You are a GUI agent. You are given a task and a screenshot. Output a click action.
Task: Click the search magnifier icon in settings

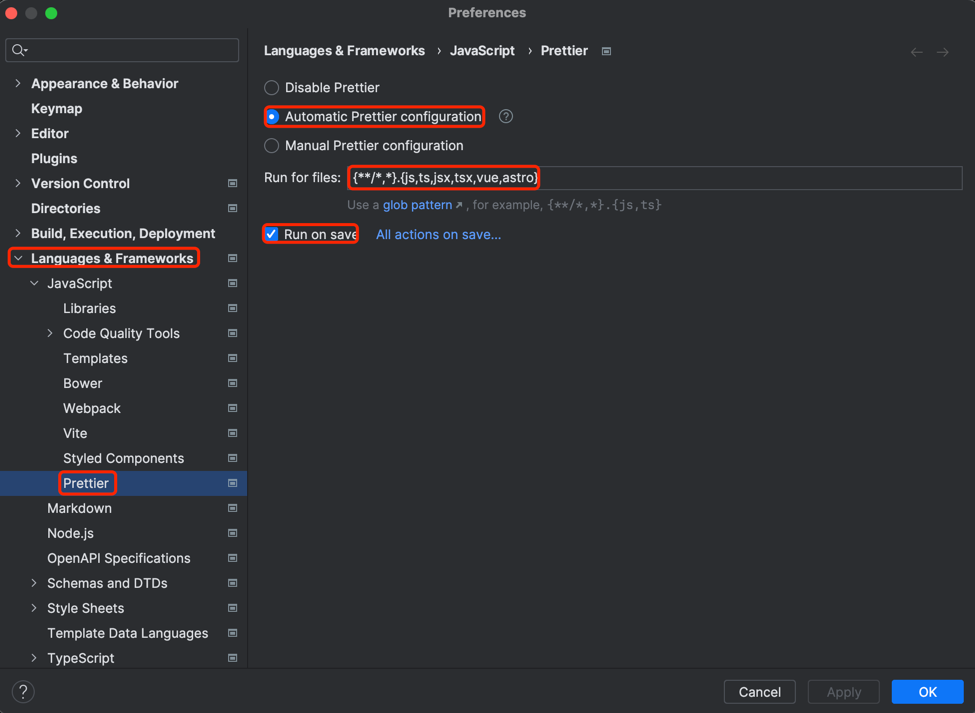click(x=18, y=50)
